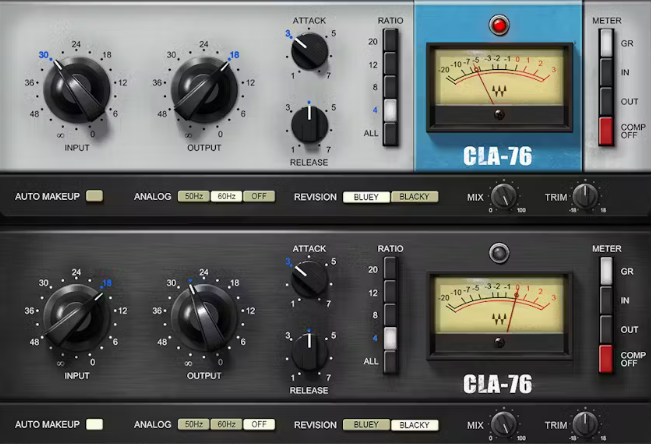Set meter to GR on the Blacky unit

point(606,271)
